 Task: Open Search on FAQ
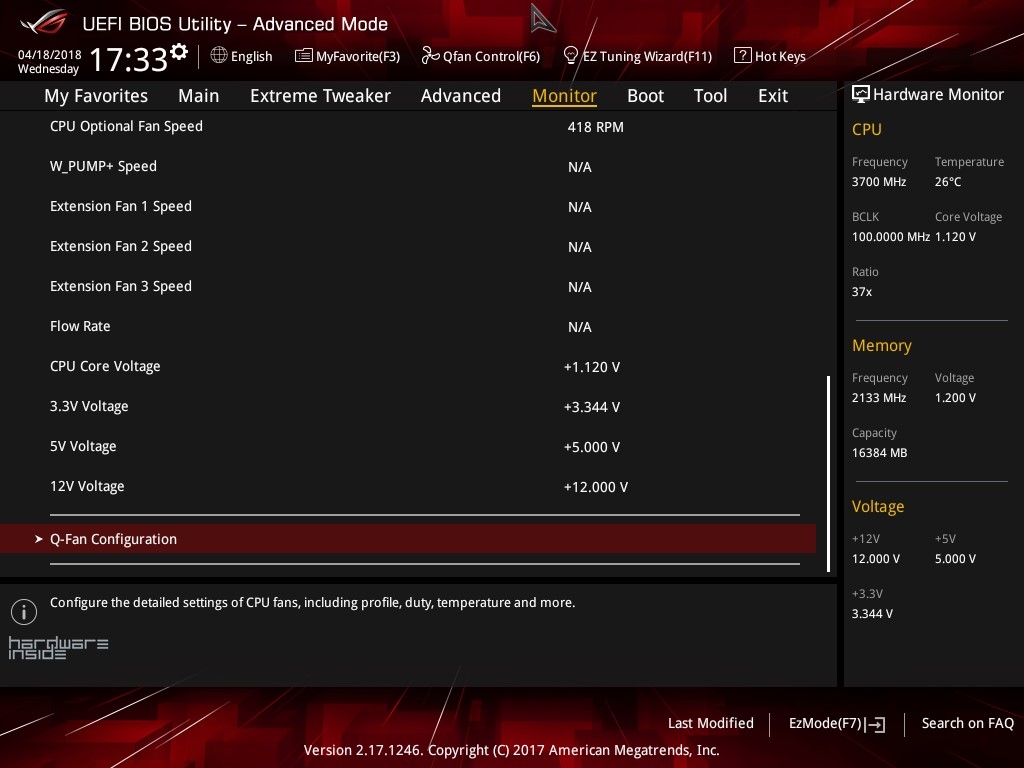point(967,723)
